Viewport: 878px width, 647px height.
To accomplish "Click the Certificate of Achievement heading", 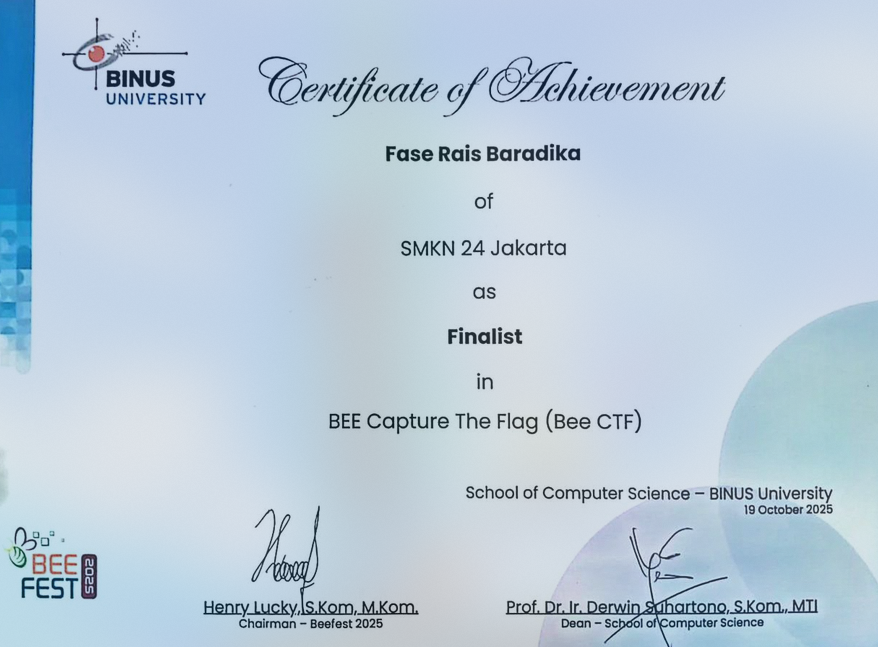I will click(492, 86).
